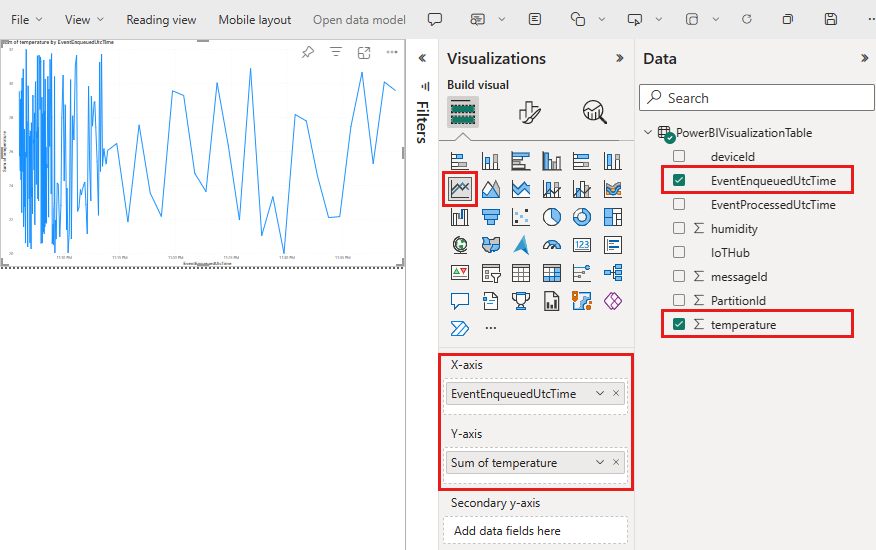
Task: Pick the scatter chart visual
Action: pyautogui.click(x=521, y=217)
